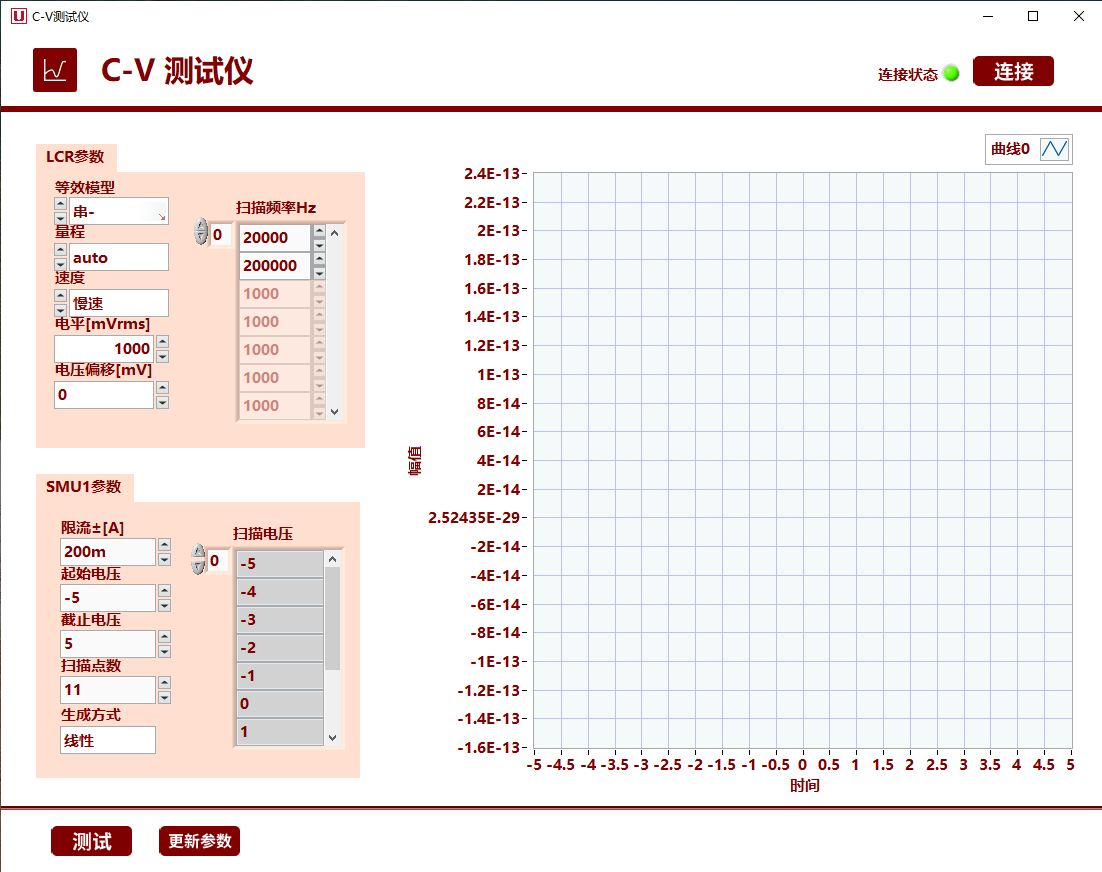
Task: Decrease the 起始电压 value
Action: click(x=164, y=605)
